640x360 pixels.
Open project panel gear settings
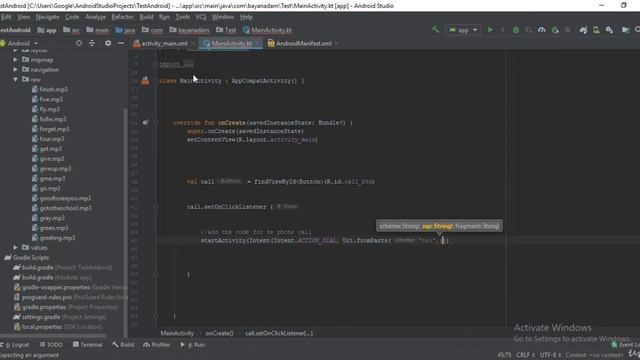point(108,43)
